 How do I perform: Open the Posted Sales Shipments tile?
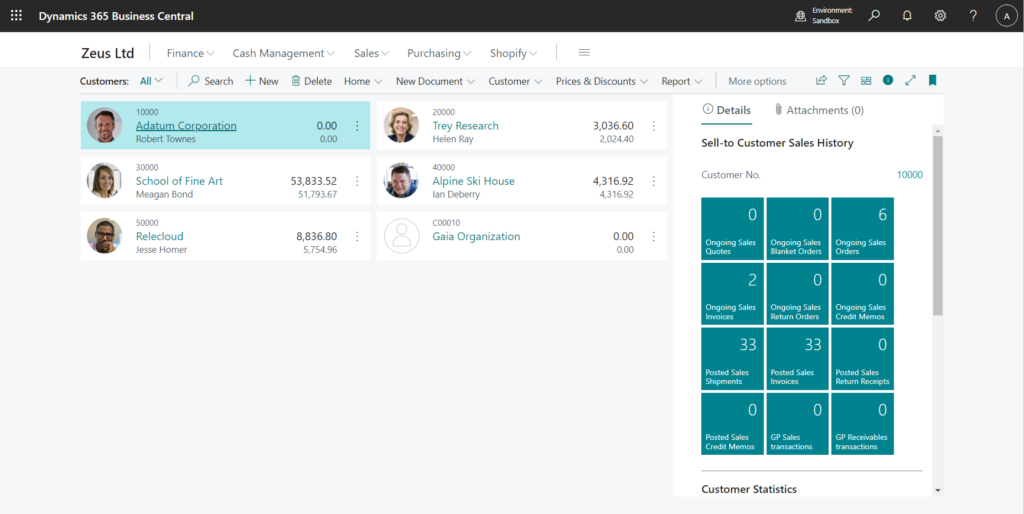[x=732, y=359]
